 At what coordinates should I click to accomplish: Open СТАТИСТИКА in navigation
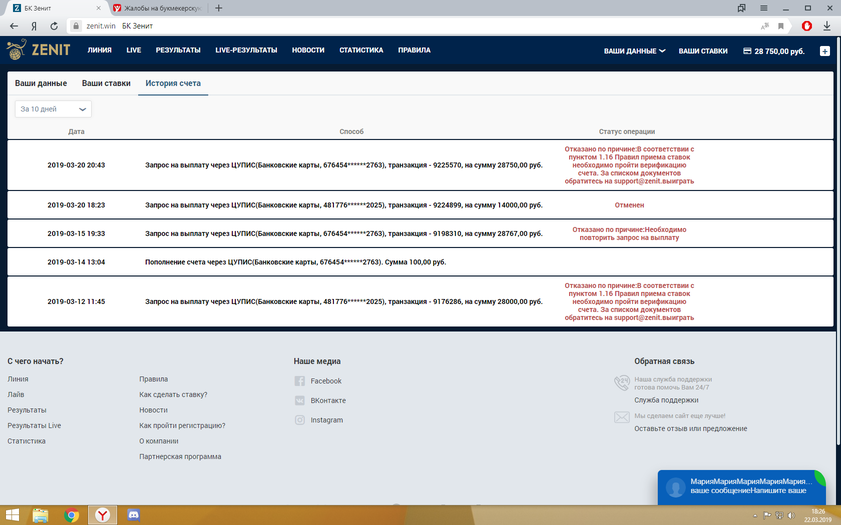click(x=361, y=50)
